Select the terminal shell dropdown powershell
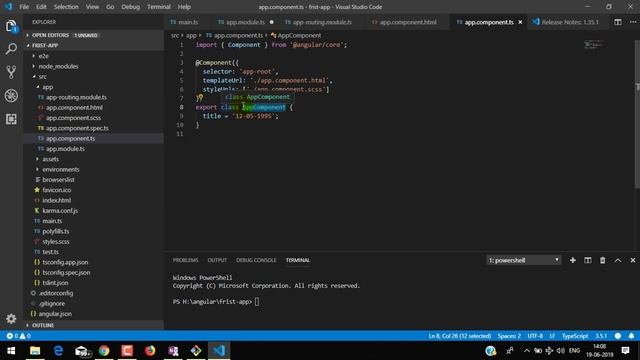 click(524, 260)
